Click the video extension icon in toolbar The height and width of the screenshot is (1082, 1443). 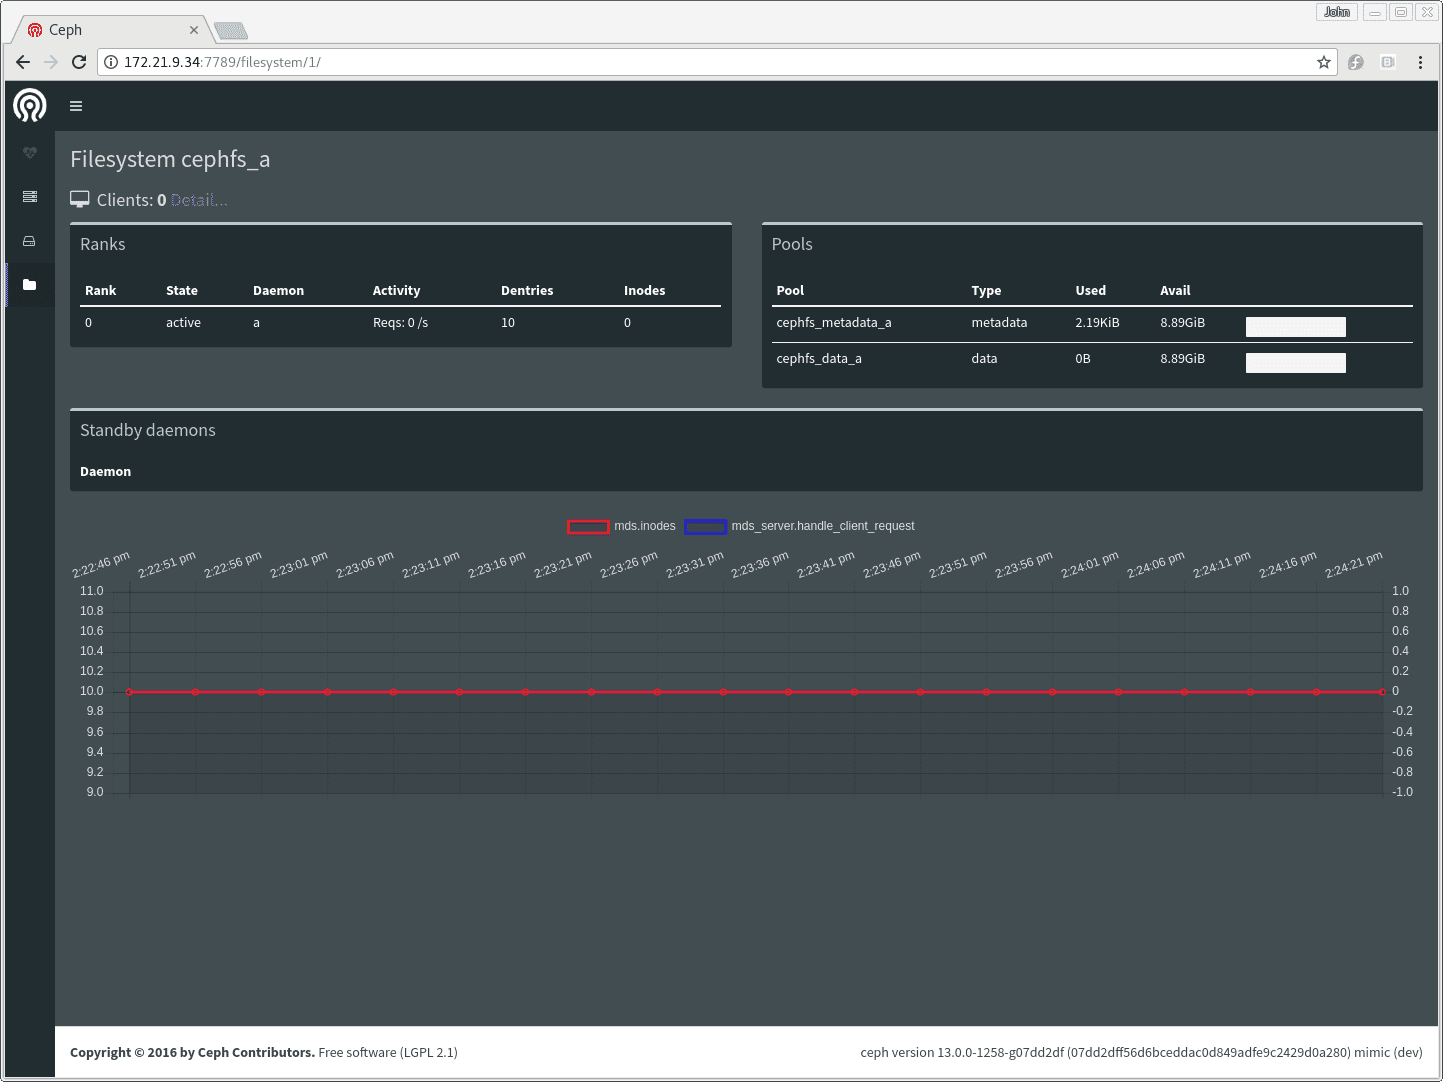pos(1388,62)
